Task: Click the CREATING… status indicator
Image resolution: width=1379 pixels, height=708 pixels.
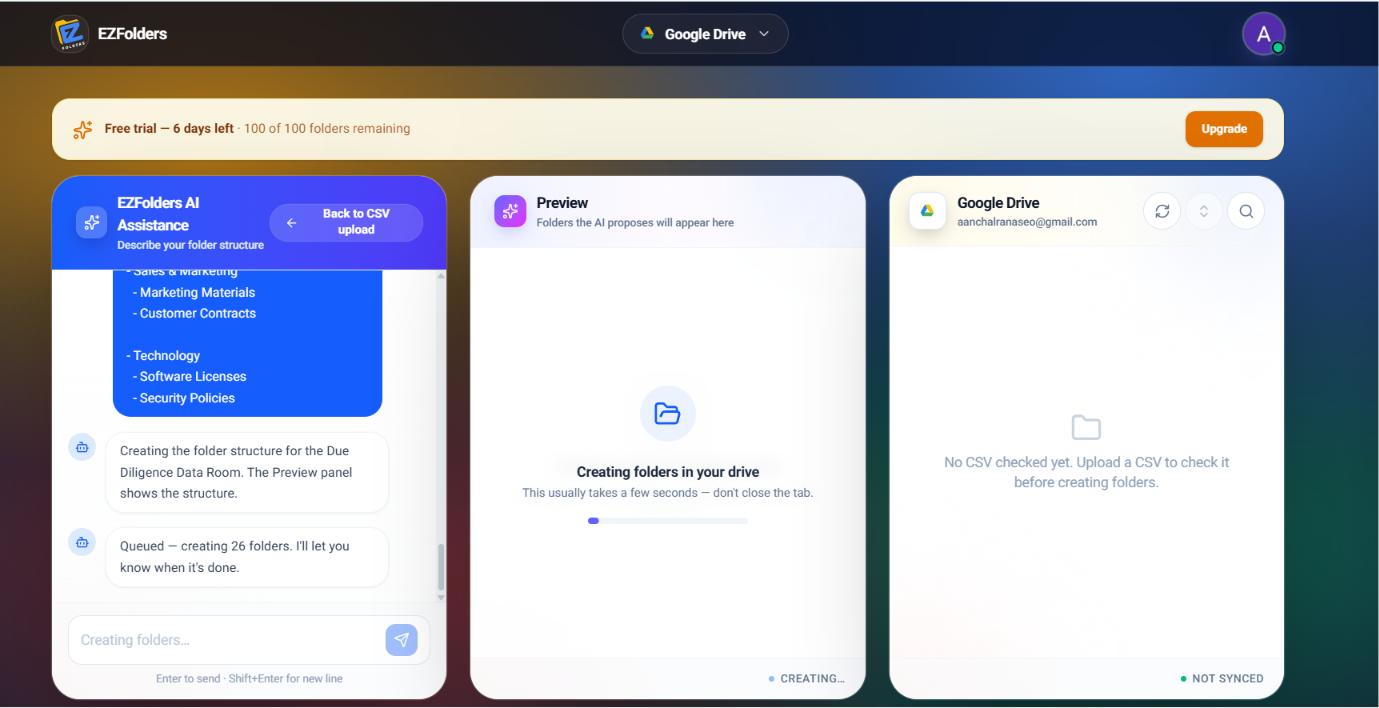Action: point(807,678)
